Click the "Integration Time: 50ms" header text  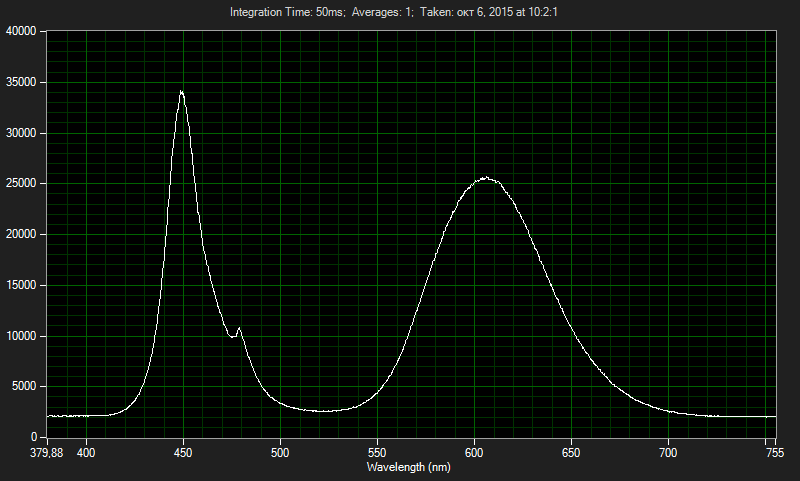click(x=287, y=12)
